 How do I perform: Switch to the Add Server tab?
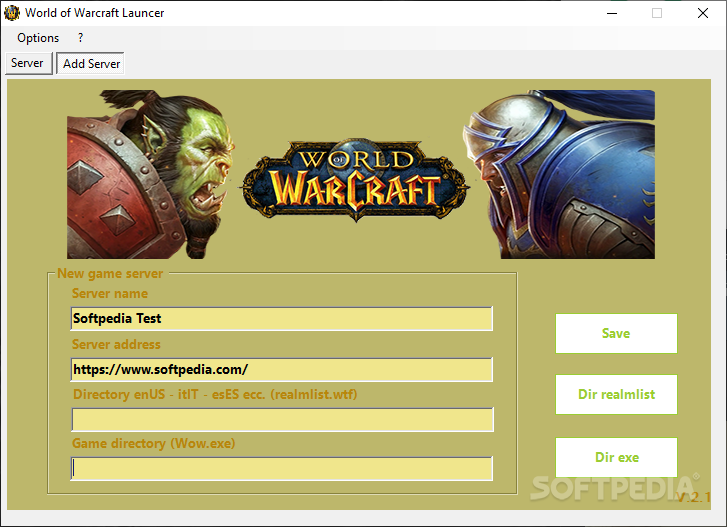click(x=91, y=63)
